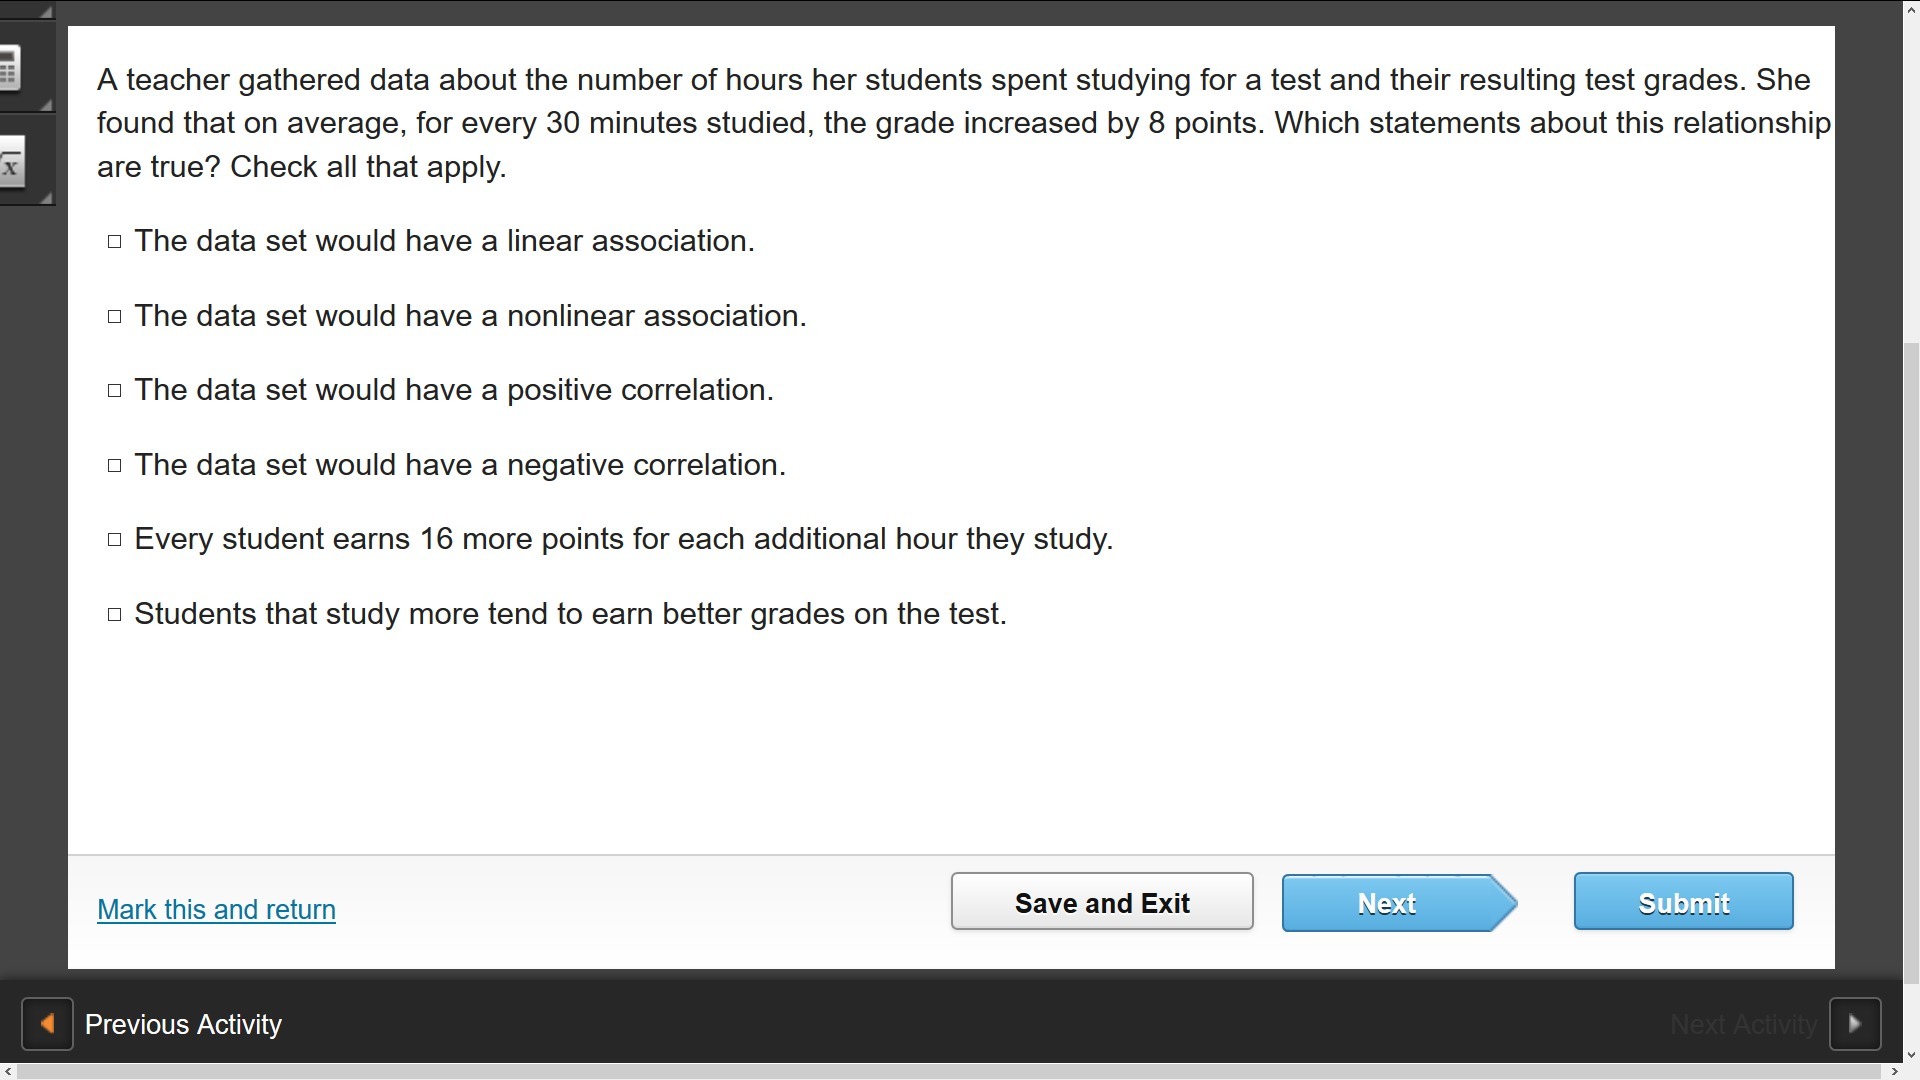Click the horizontal scrollbar left arrow
Viewport: 1920px width, 1080px height.
click(8, 1072)
